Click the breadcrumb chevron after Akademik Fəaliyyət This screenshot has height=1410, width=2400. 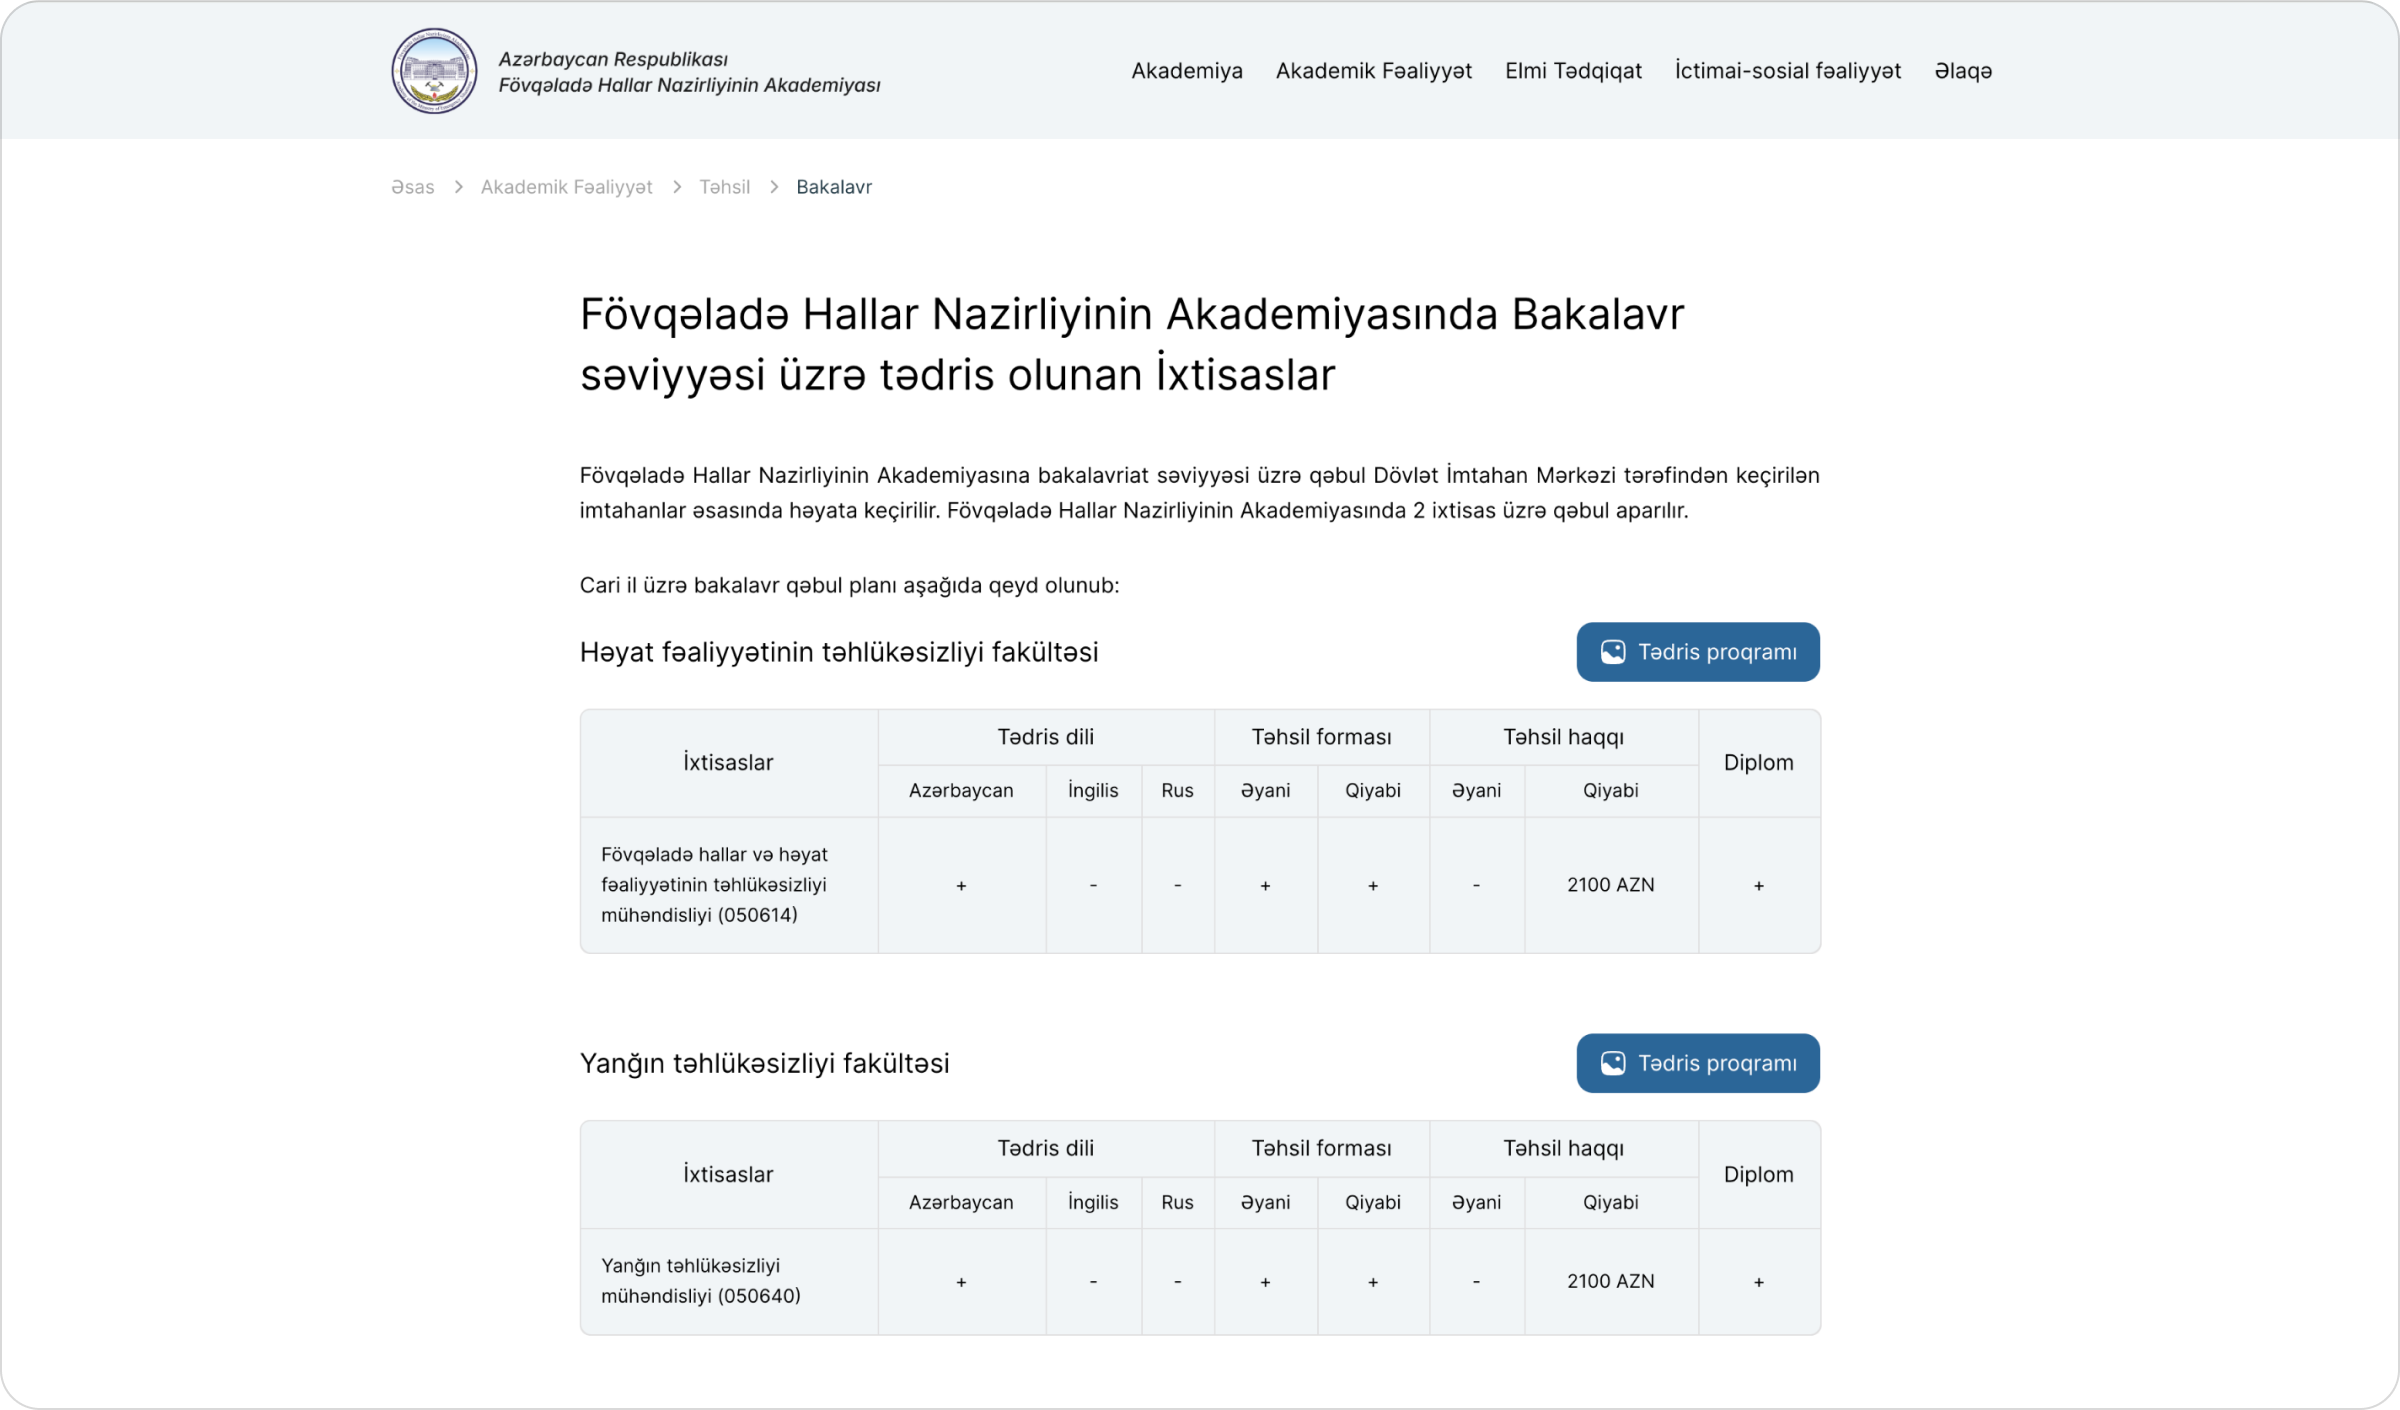(677, 187)
